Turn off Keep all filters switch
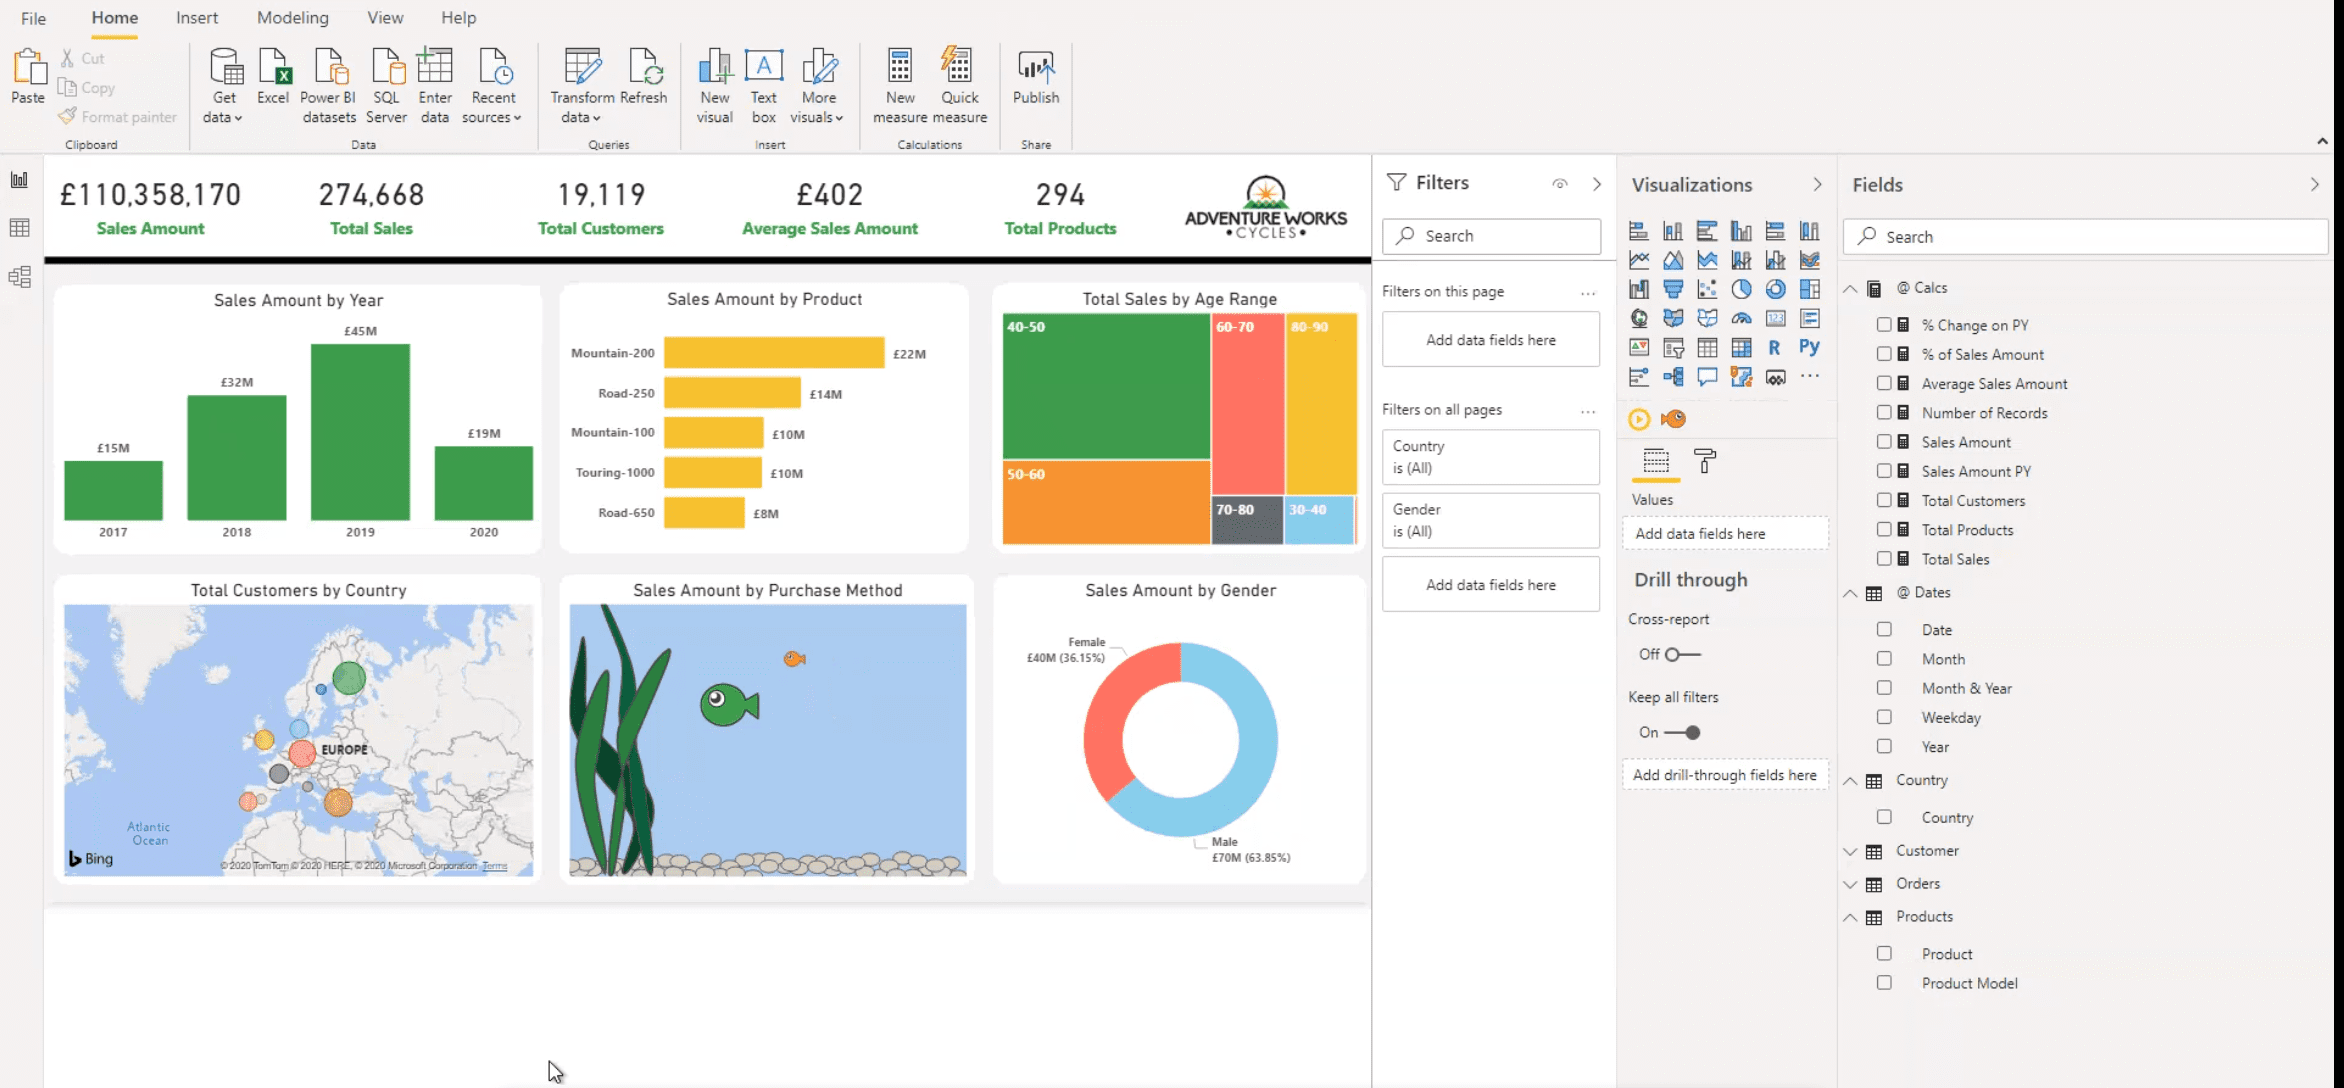The image size is (2344, 1088). (x=1683, y=732)
